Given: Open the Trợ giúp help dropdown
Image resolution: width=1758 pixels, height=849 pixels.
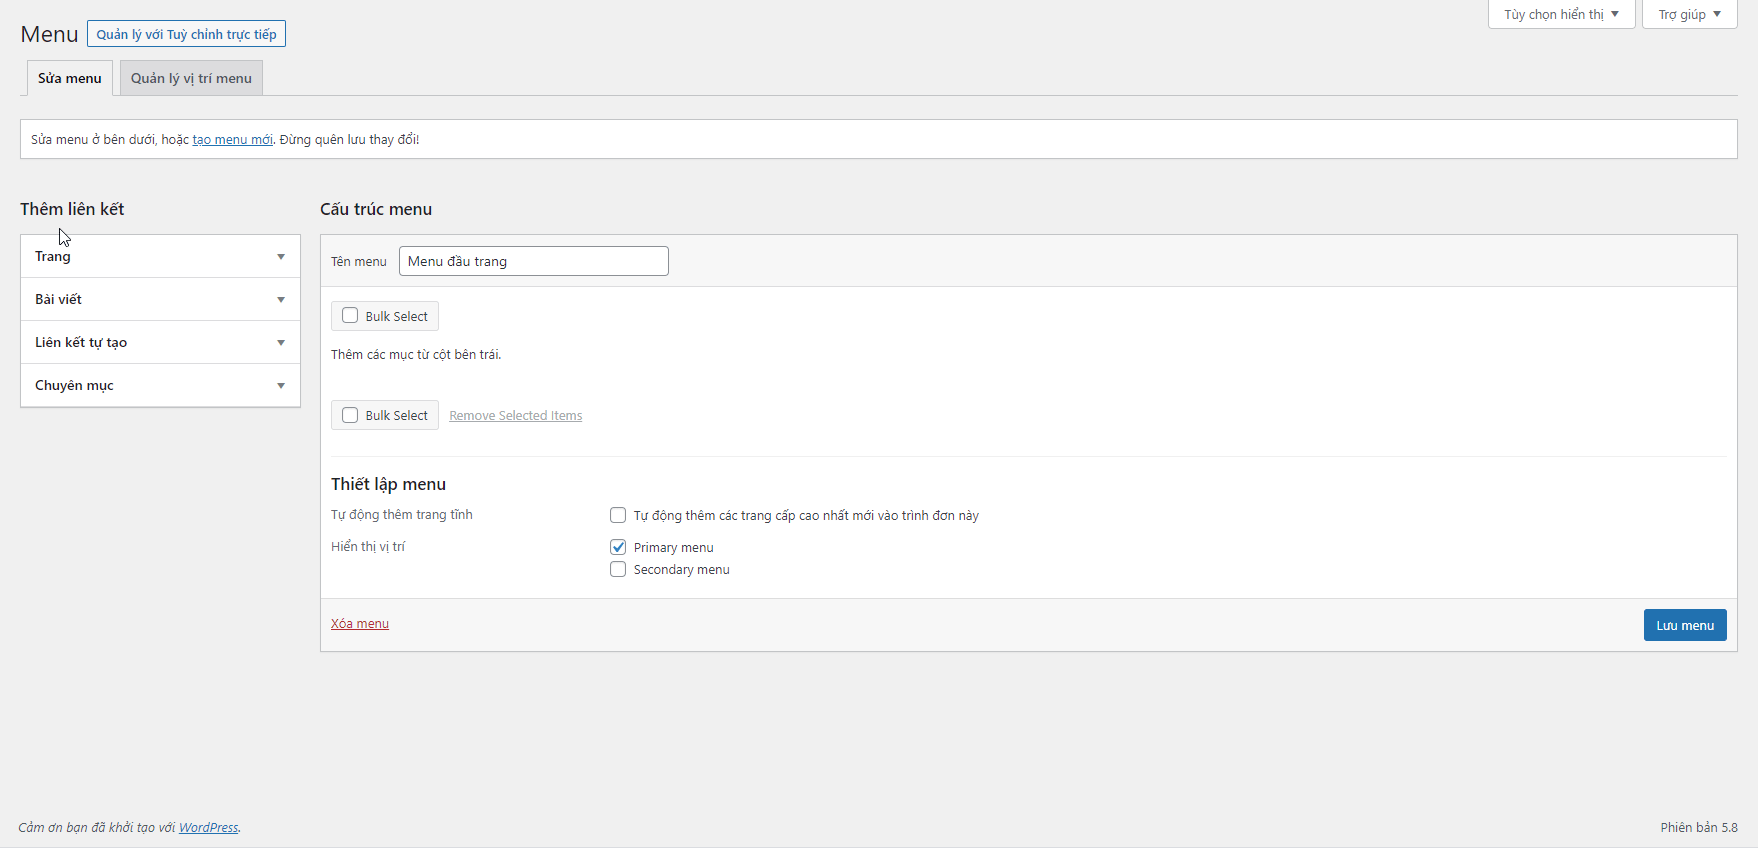Looking at the screenshot, I should click(1689, 15).
